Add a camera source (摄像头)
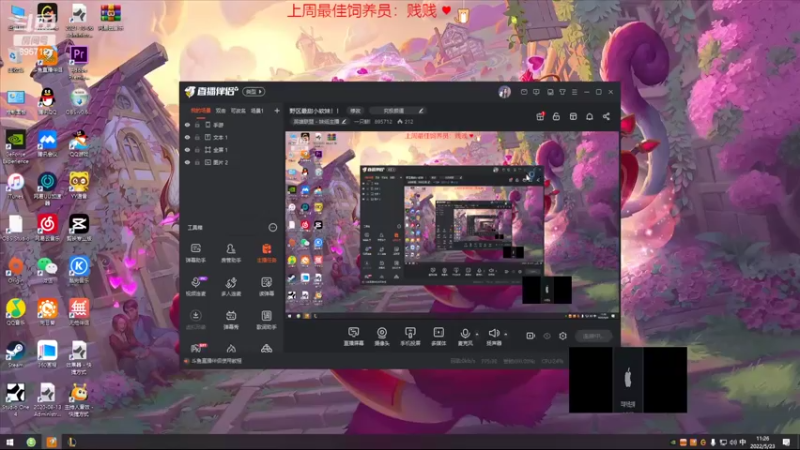The height and width of the screenshot is (450, 800). [x=382, y=336]
